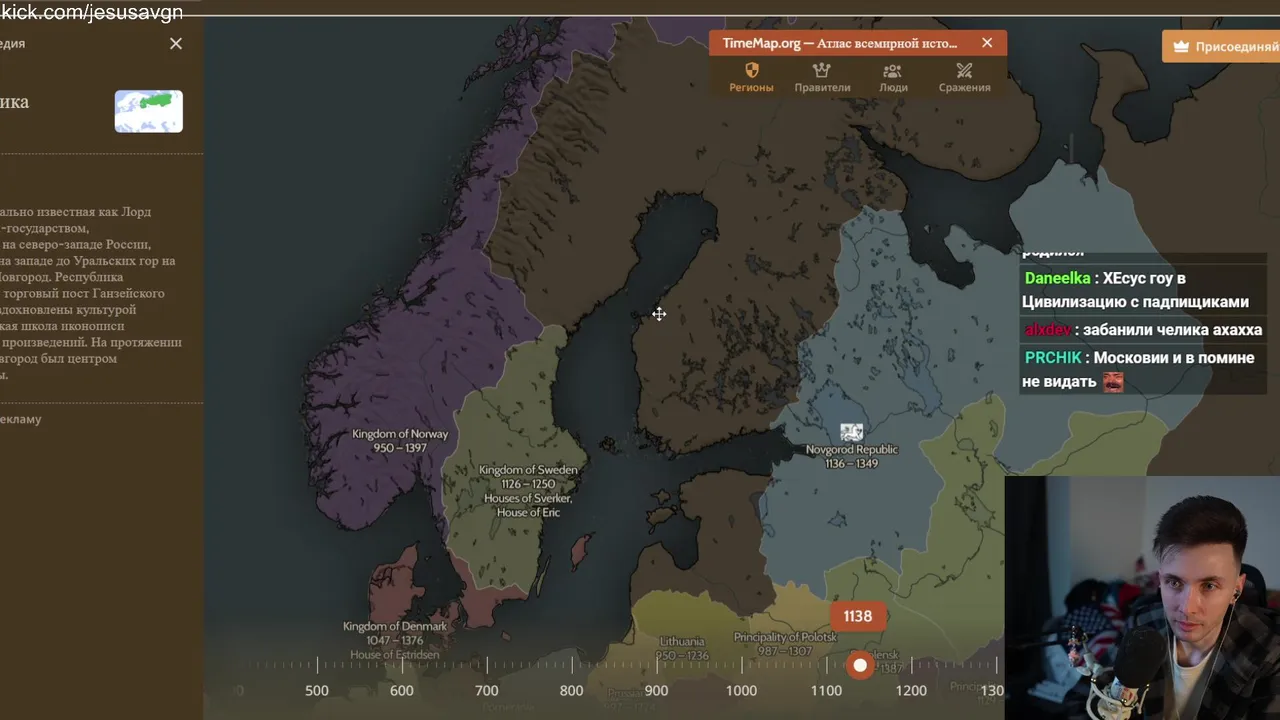Jump to year 600 on the timeline
This screenshot has width=1280, height=720.
tap(402, 690)
